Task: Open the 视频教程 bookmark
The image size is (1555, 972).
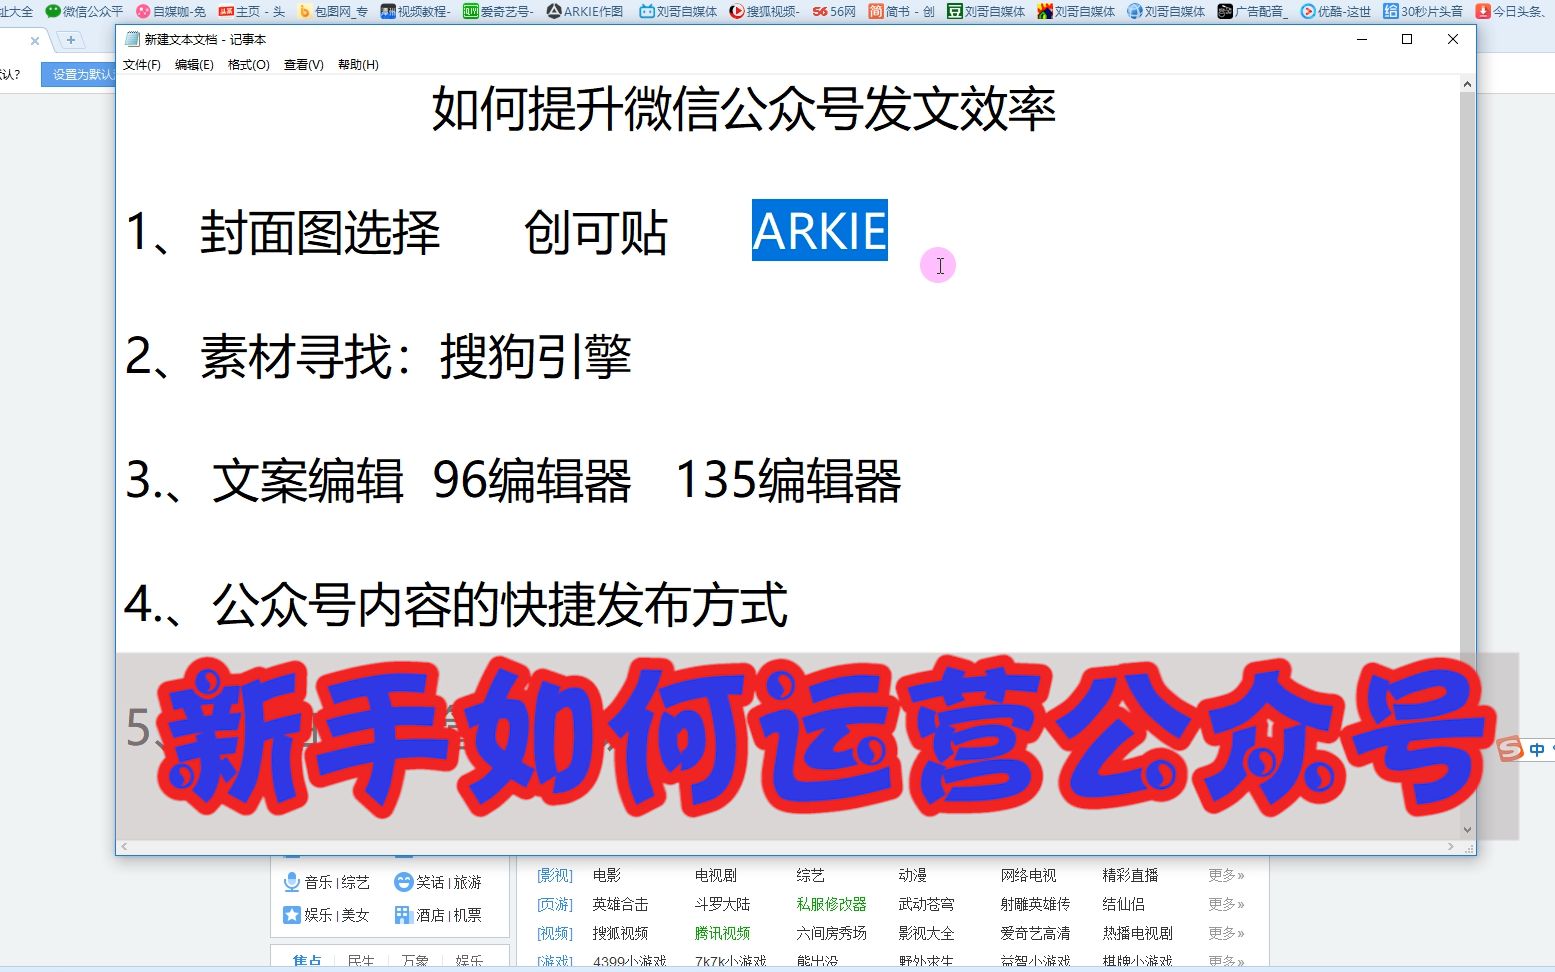Action: (x=415, y=11)
